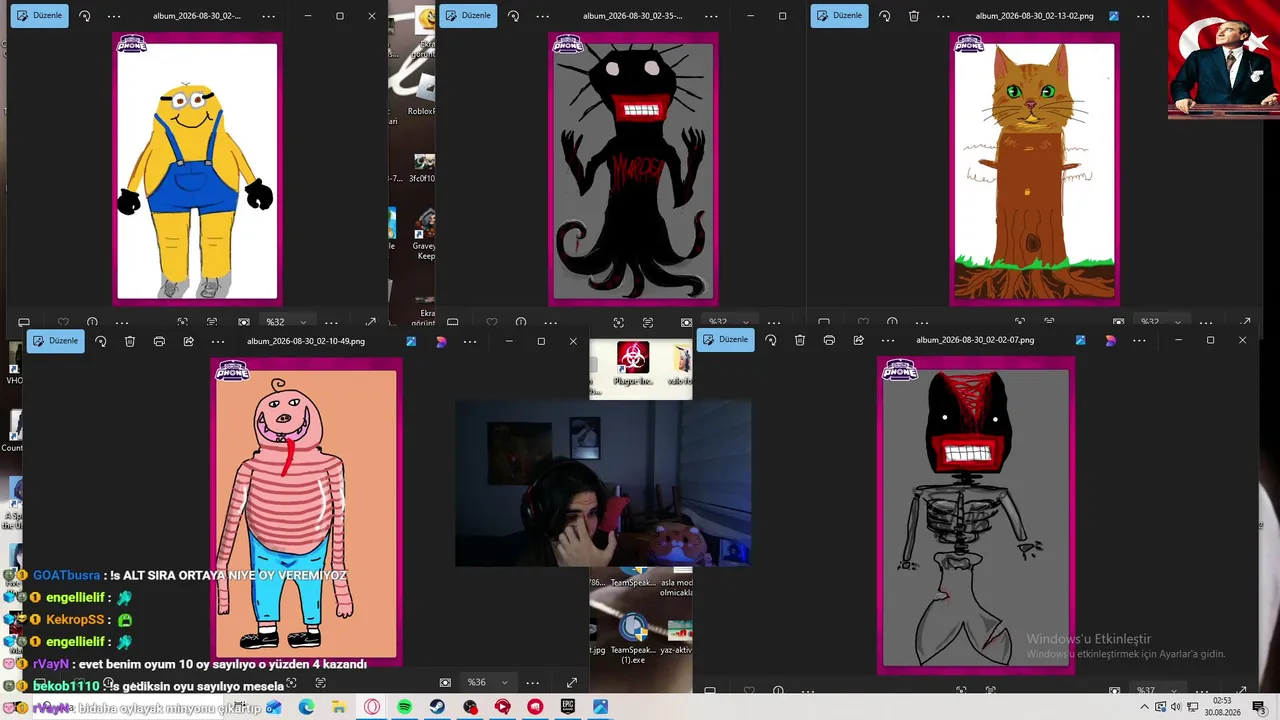Open Microsoft Edge from the taskbar
Viewport: 1280px width, 720px height.
click(x=306, y=707)
